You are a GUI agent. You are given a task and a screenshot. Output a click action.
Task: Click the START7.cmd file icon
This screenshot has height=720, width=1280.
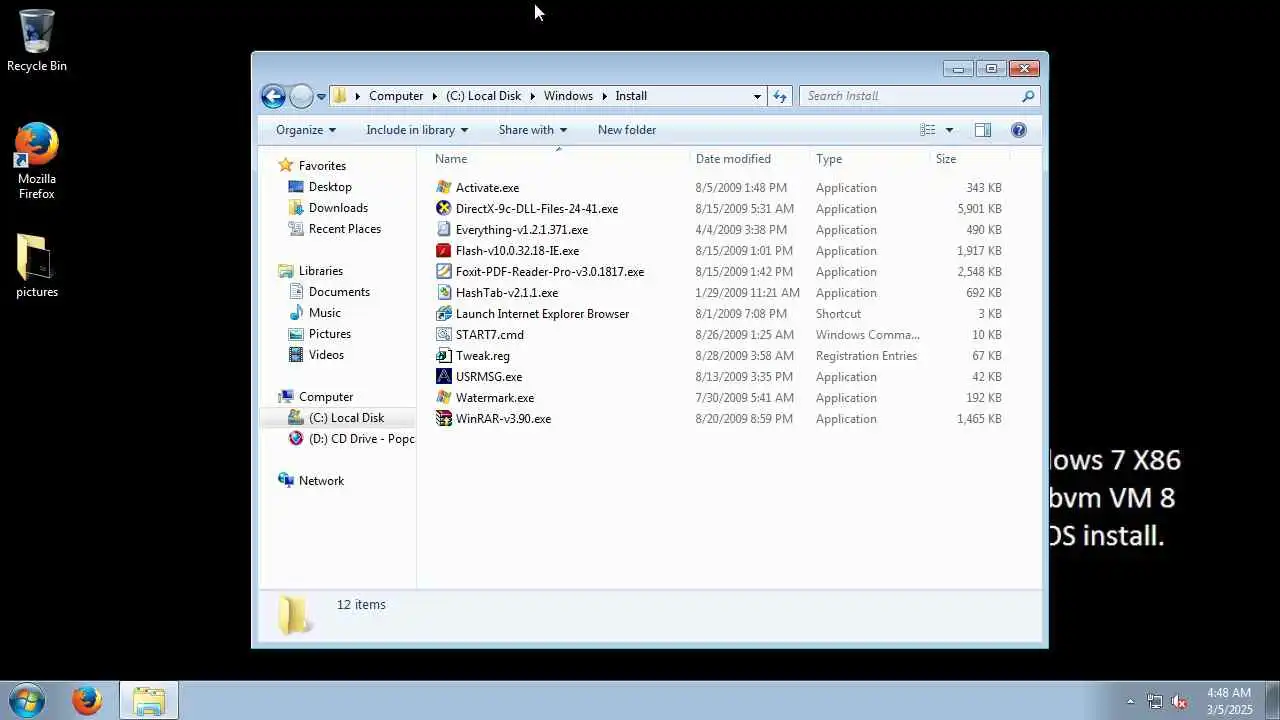click(x=444, y=334)
